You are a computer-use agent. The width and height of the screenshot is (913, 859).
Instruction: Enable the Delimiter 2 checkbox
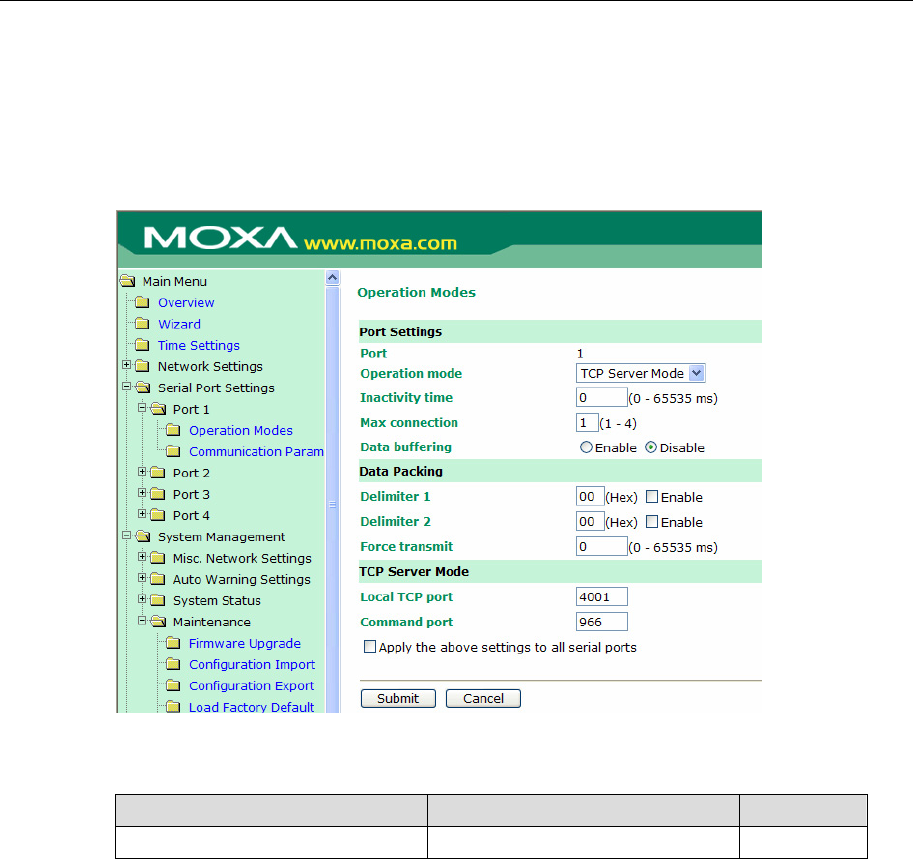pos(652,522)
